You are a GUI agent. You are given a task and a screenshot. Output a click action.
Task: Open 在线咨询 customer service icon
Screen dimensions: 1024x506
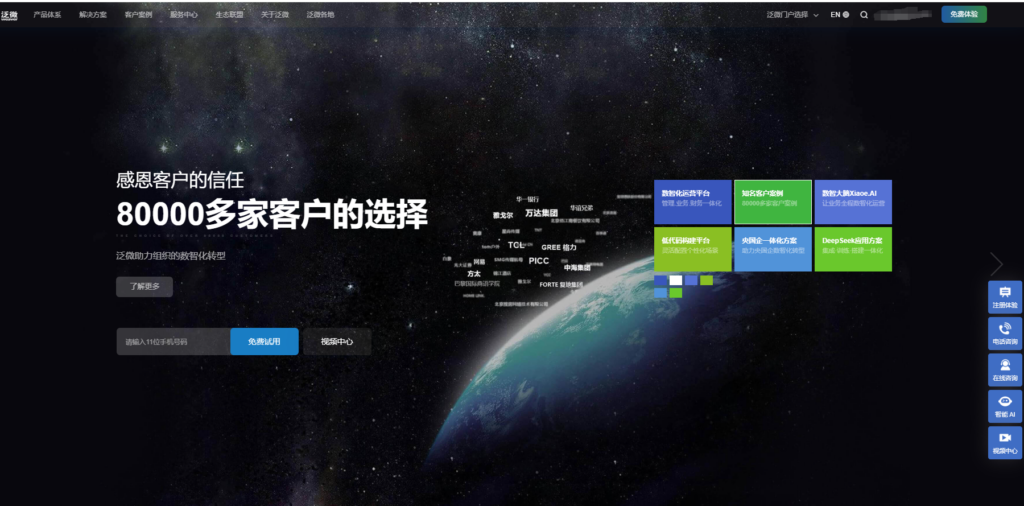(1004, 370)
